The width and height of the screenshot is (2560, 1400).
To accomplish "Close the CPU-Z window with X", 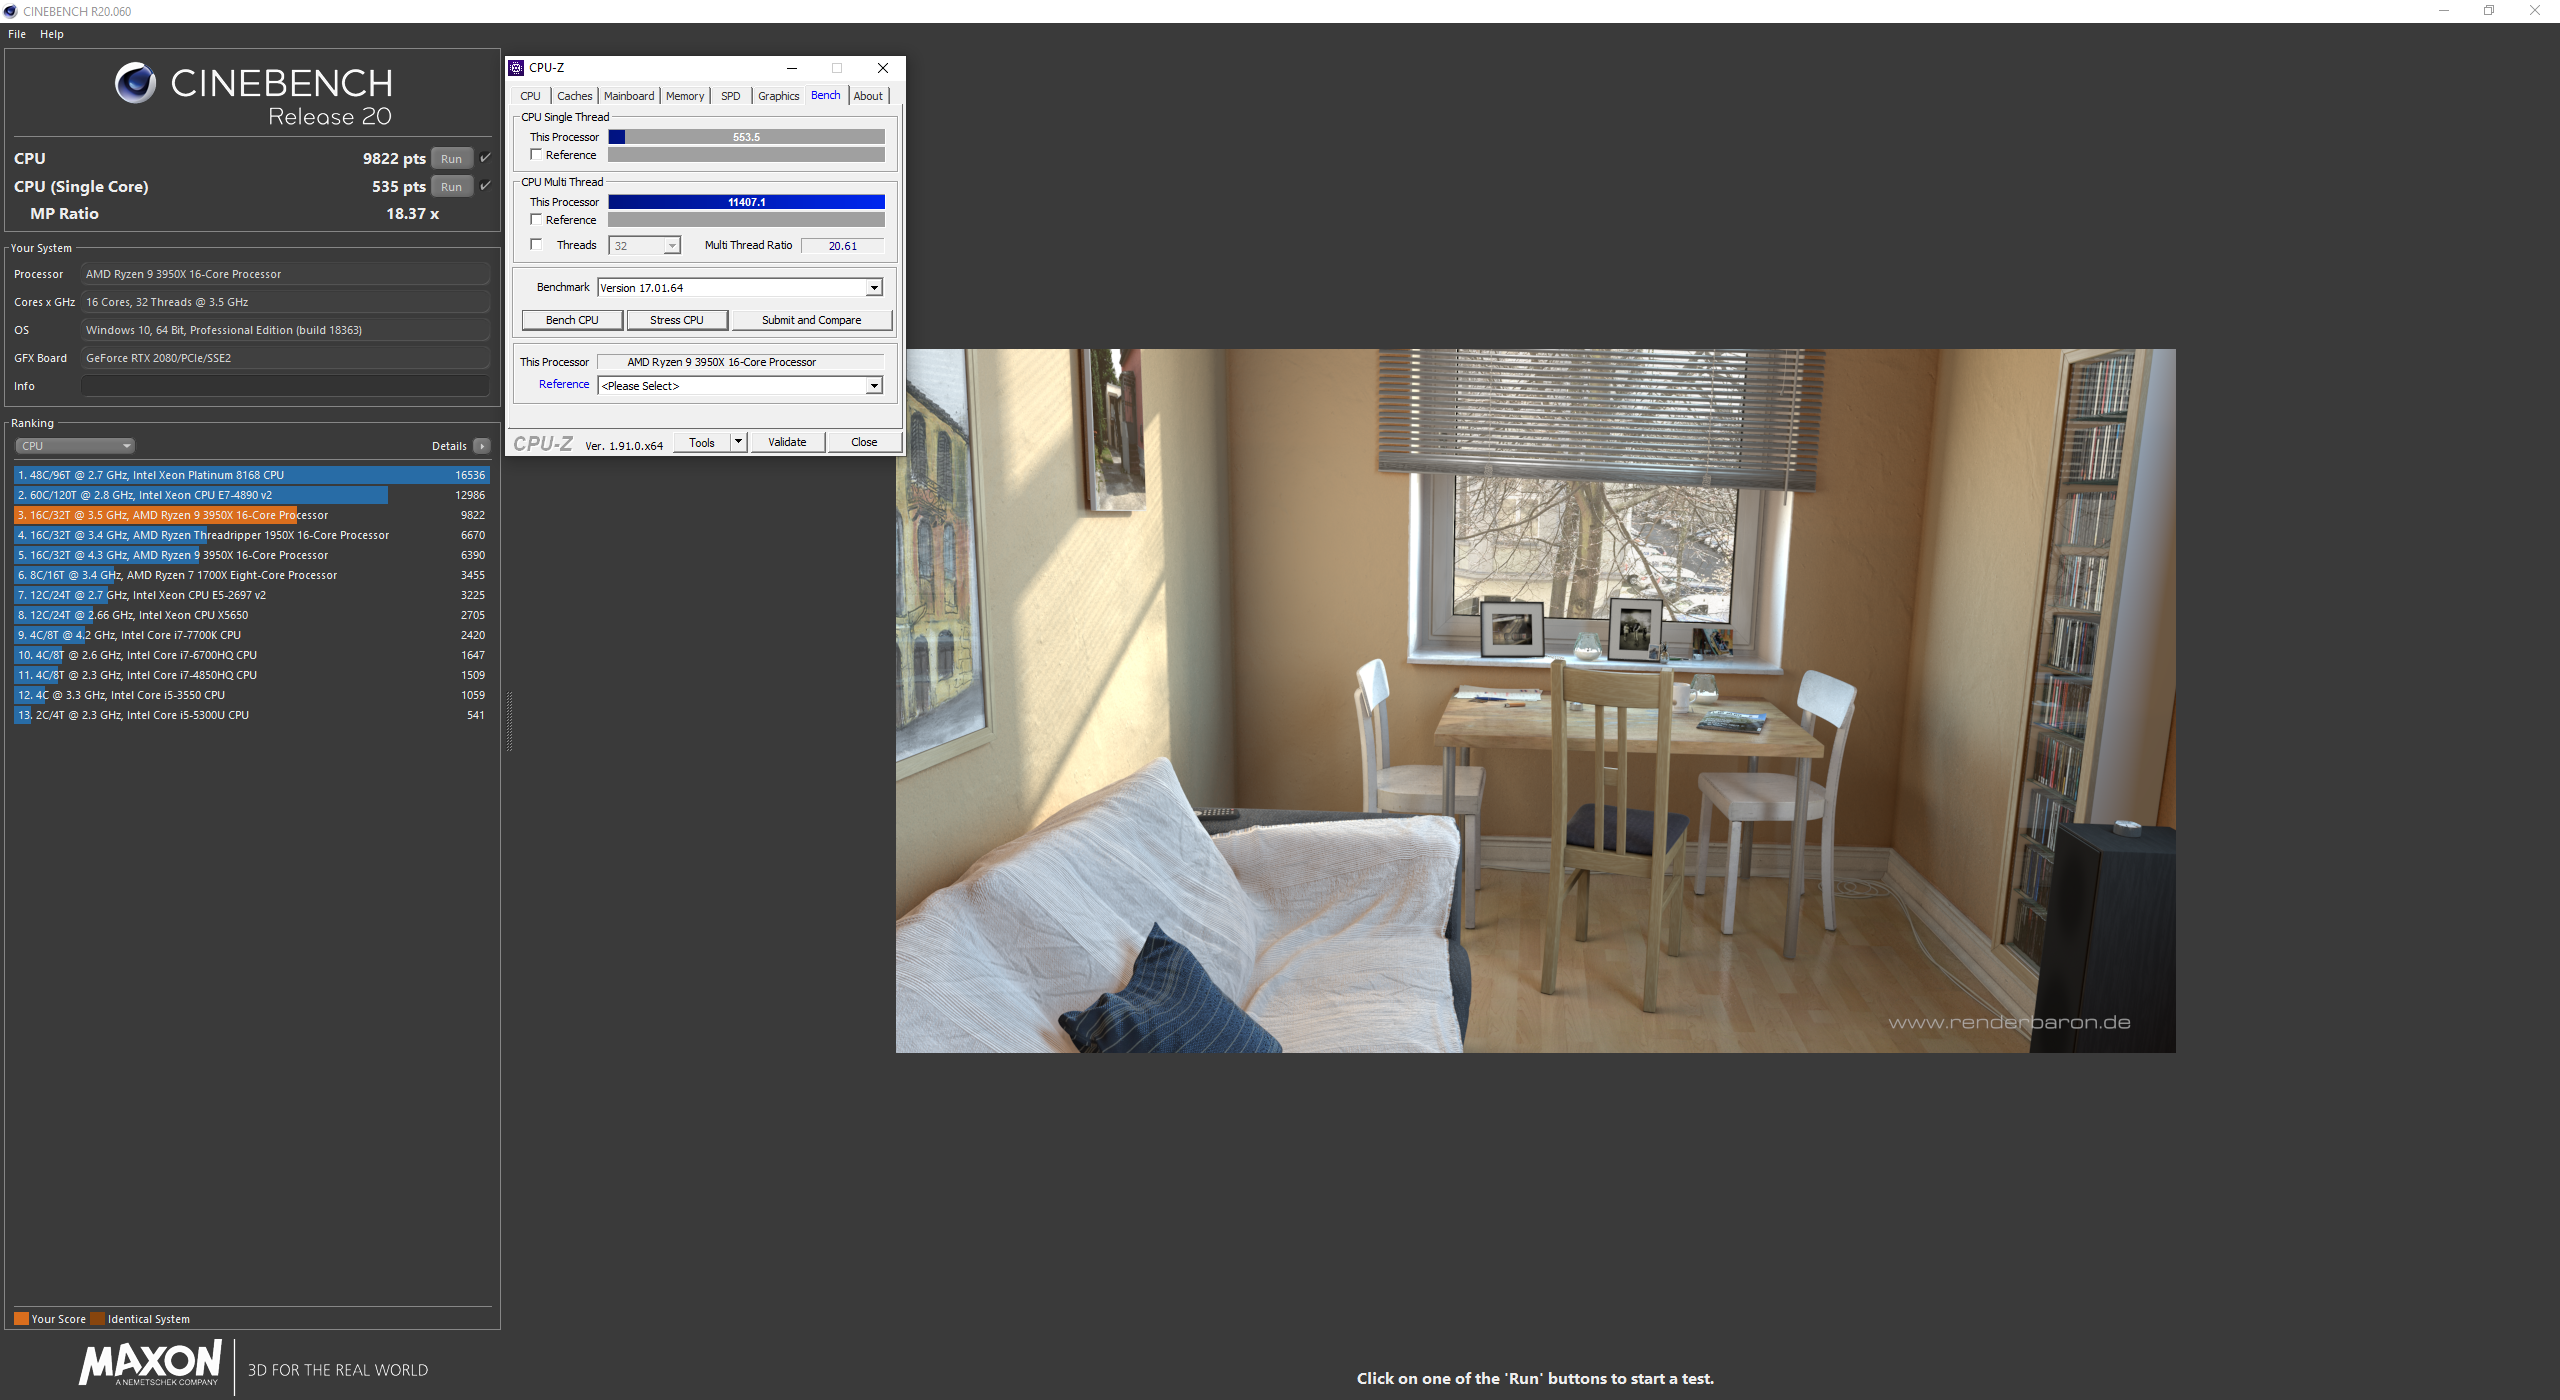I will click(x=883, y=68).
